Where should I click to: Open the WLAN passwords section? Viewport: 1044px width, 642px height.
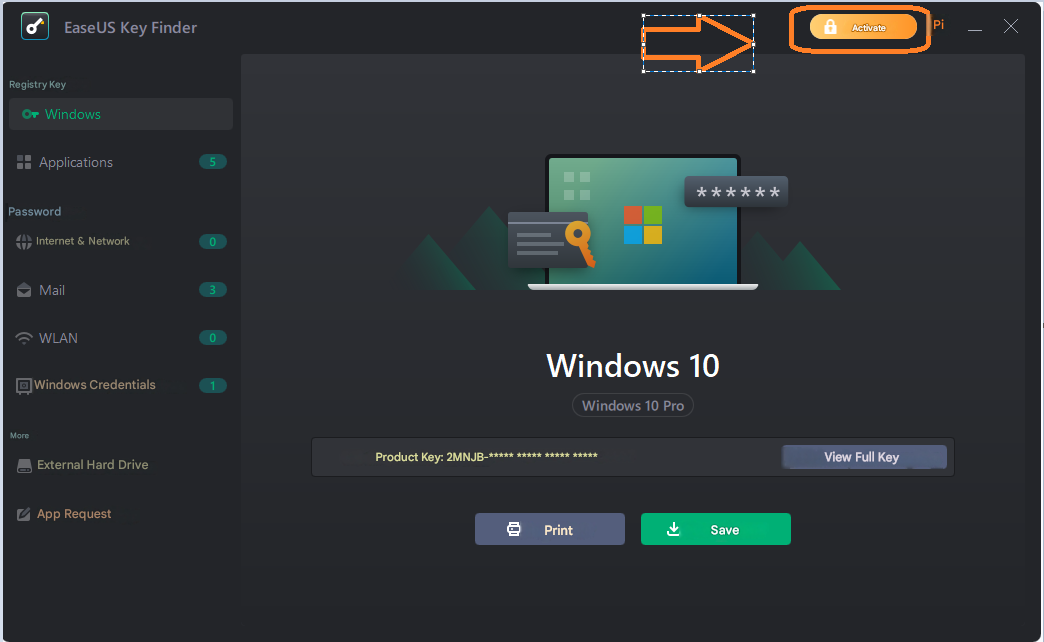pos(121,338)
